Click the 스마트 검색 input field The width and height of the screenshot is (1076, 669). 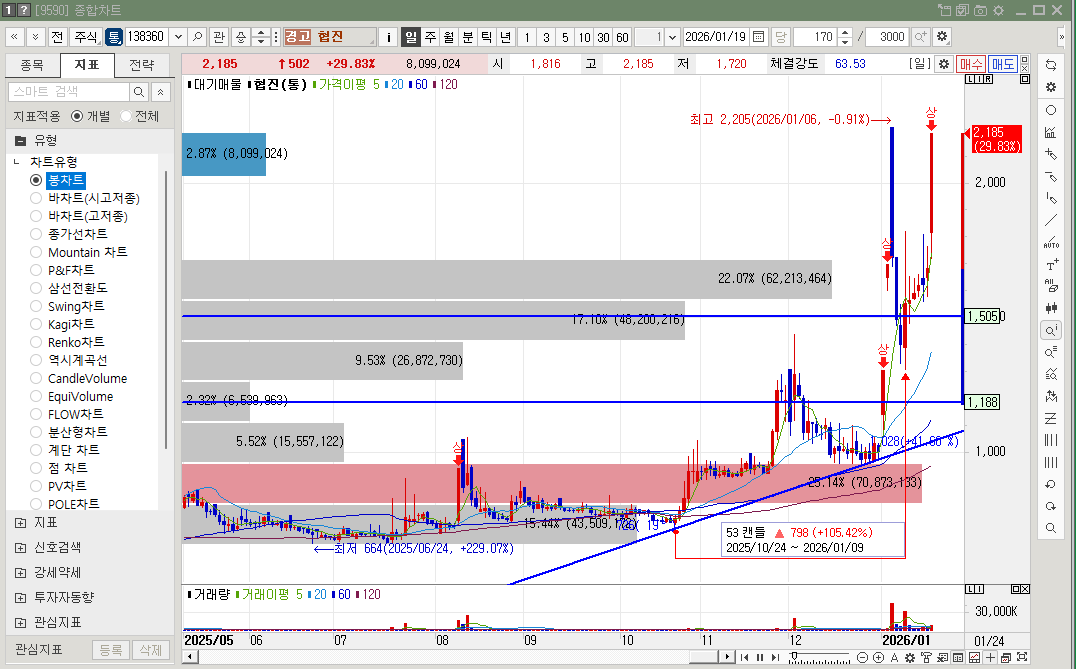69,92
